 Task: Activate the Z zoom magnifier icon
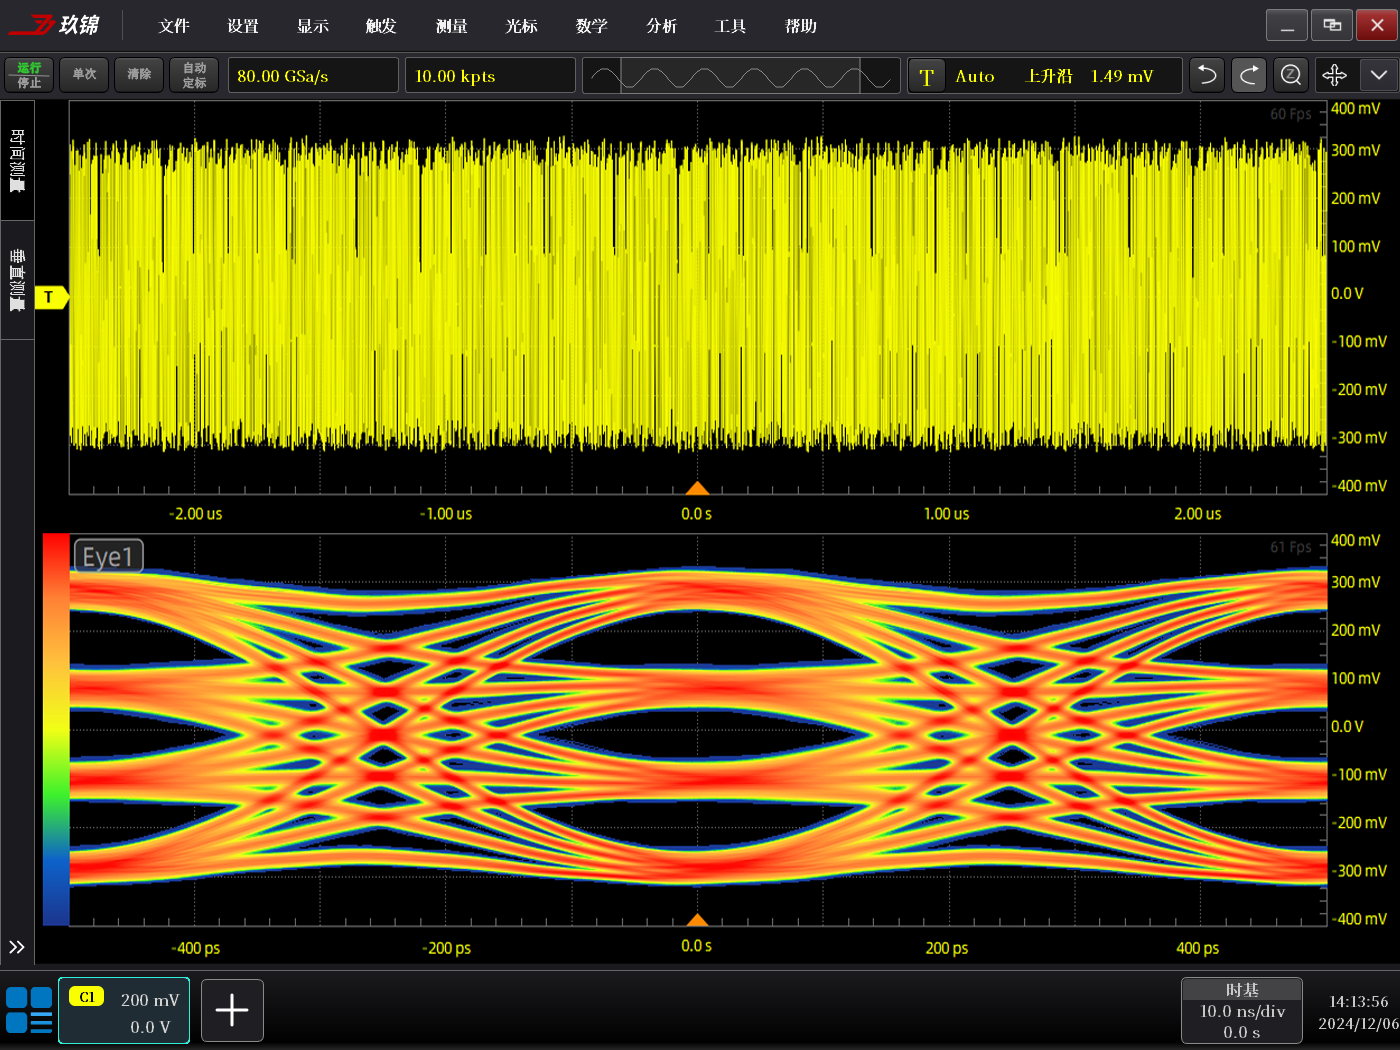coord(1291,75)
